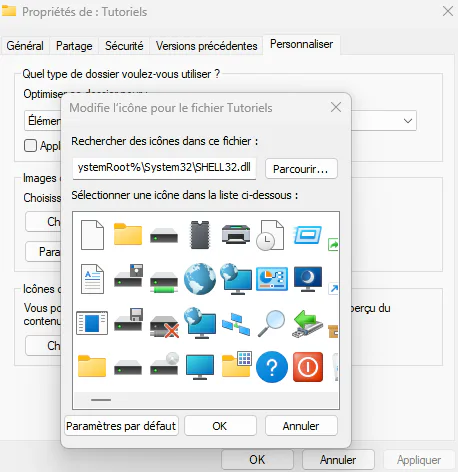The width and height of the screenshot is (458, 472).
Task: Pick the globe with monitor icon in third row
Action: click(200, 323)
